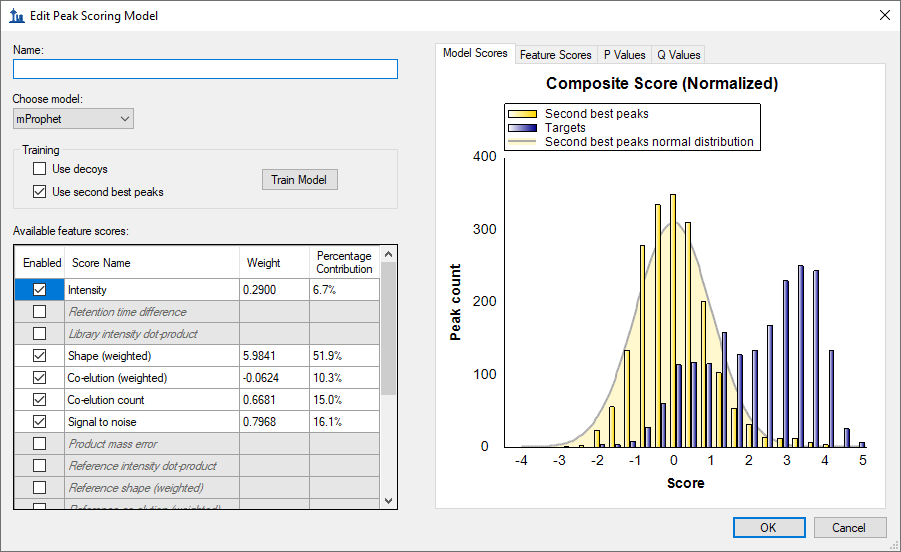Enable Retention time difference score
This screenshot has width=901, height=552.
click(x=40, y=312)
